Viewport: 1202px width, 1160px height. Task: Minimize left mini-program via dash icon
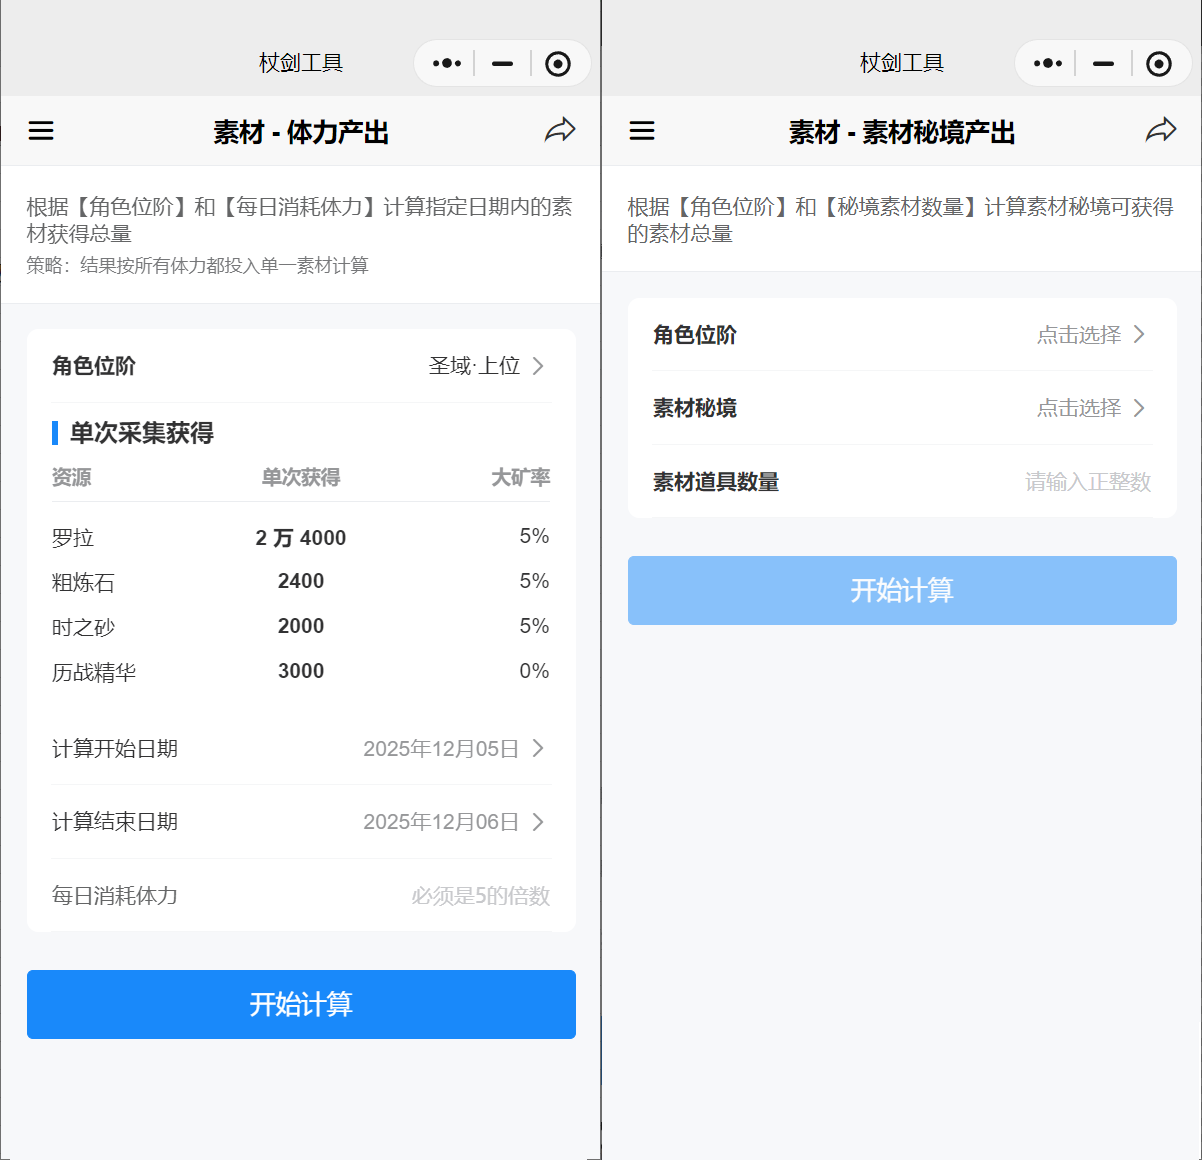pos(502,64)
